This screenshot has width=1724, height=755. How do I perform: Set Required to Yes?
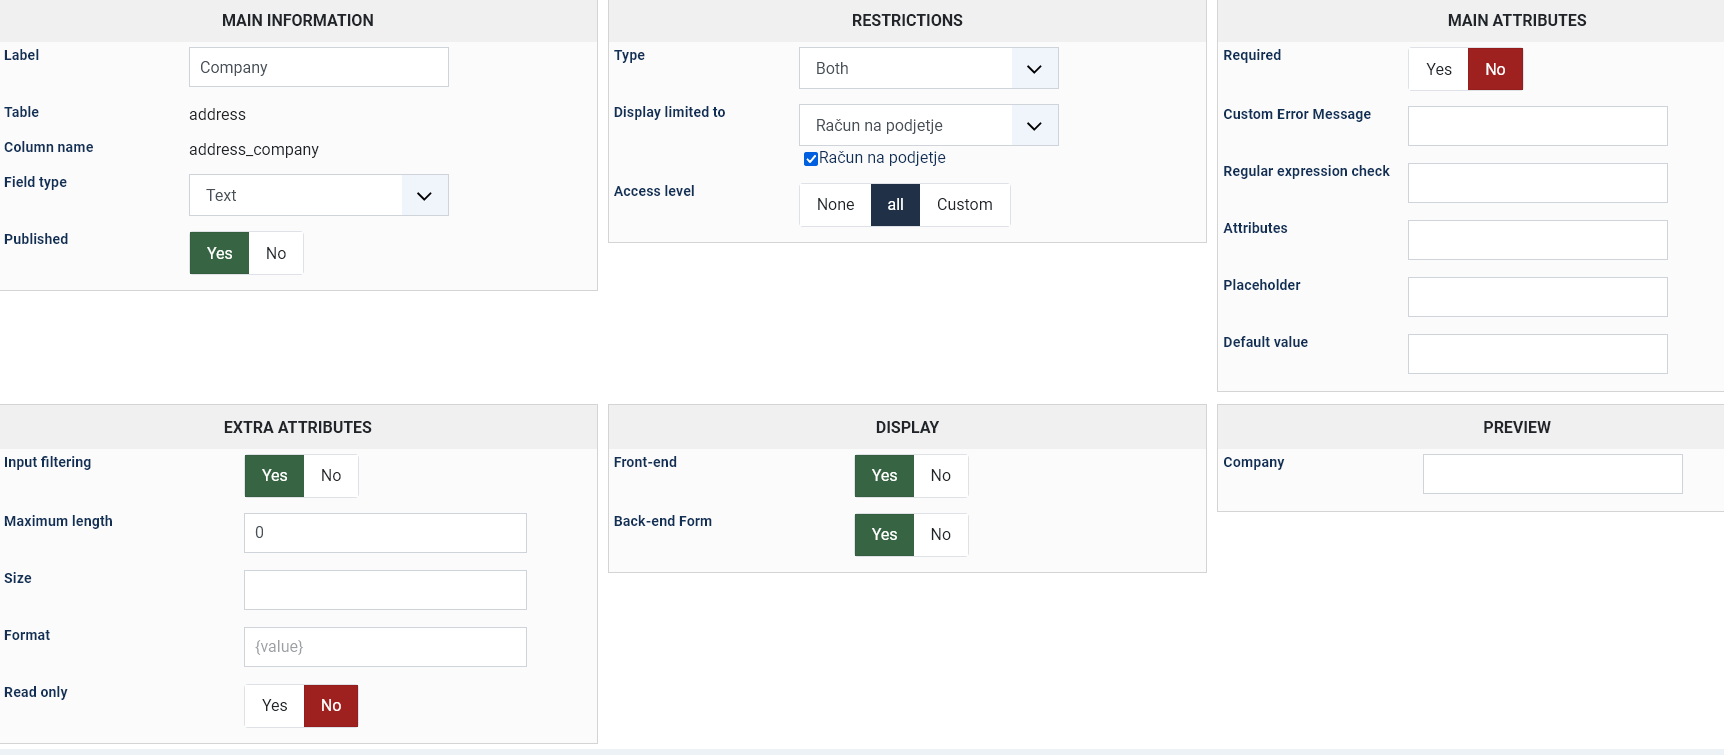[1438, 69]
